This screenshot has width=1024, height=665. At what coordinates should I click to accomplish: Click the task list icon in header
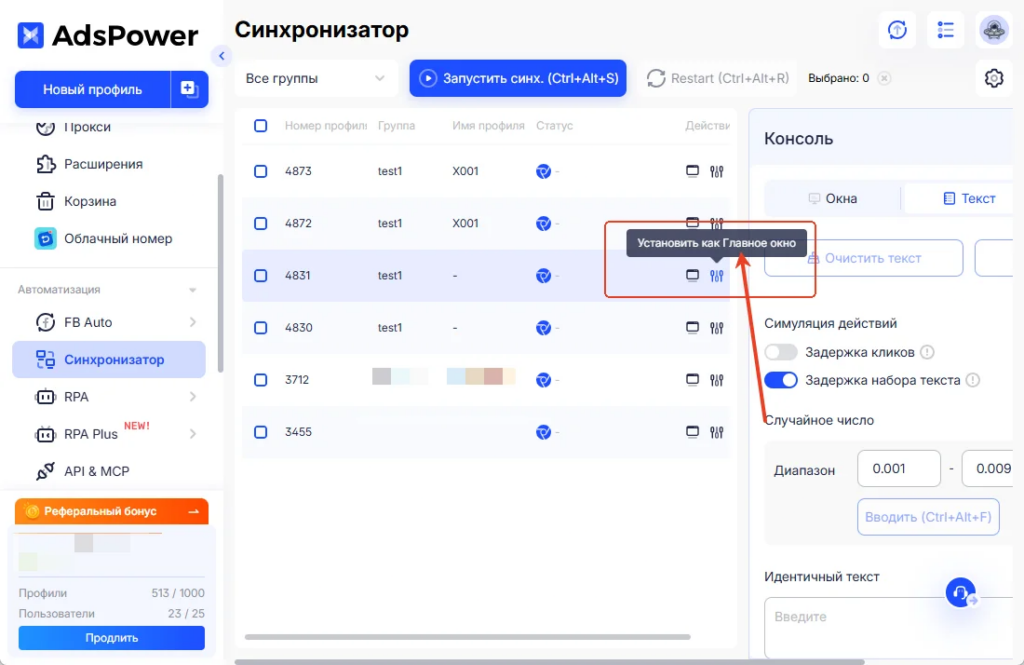click(x=945, y=30)
